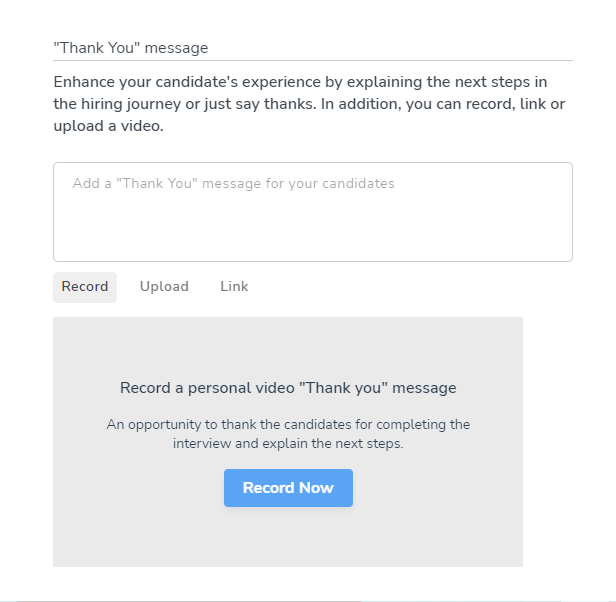Screen dimensions: 616x602
Task: Switch to the Record tab
Action: point(85,287)
